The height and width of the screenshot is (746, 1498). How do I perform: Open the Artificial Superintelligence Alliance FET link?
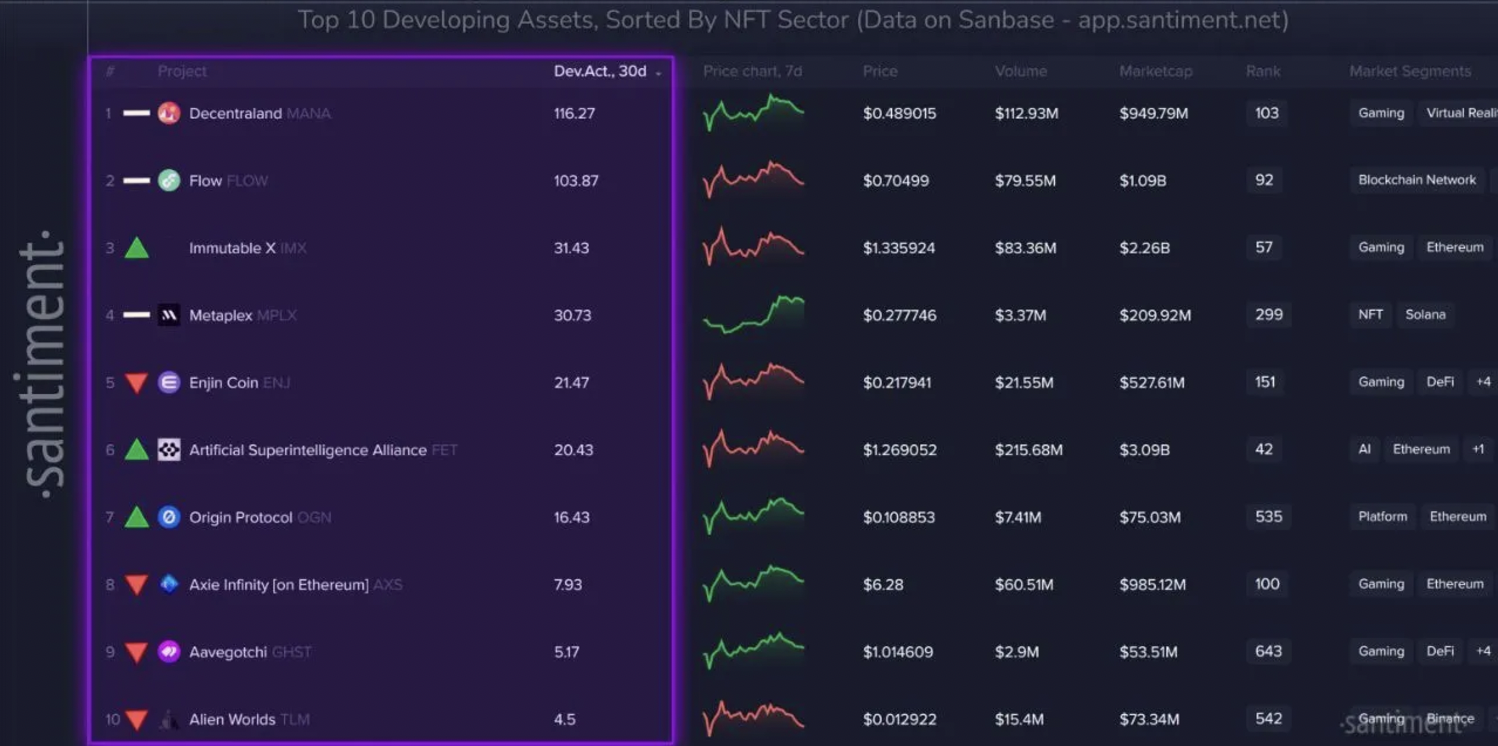[323, 450]
